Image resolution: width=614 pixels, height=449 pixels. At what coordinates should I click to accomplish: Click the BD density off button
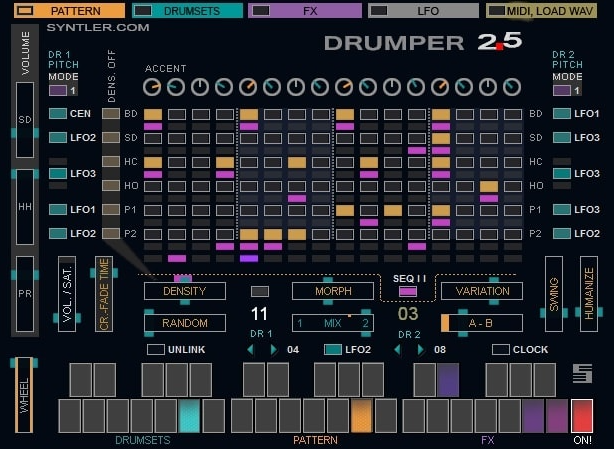click(x=111, y=114)
